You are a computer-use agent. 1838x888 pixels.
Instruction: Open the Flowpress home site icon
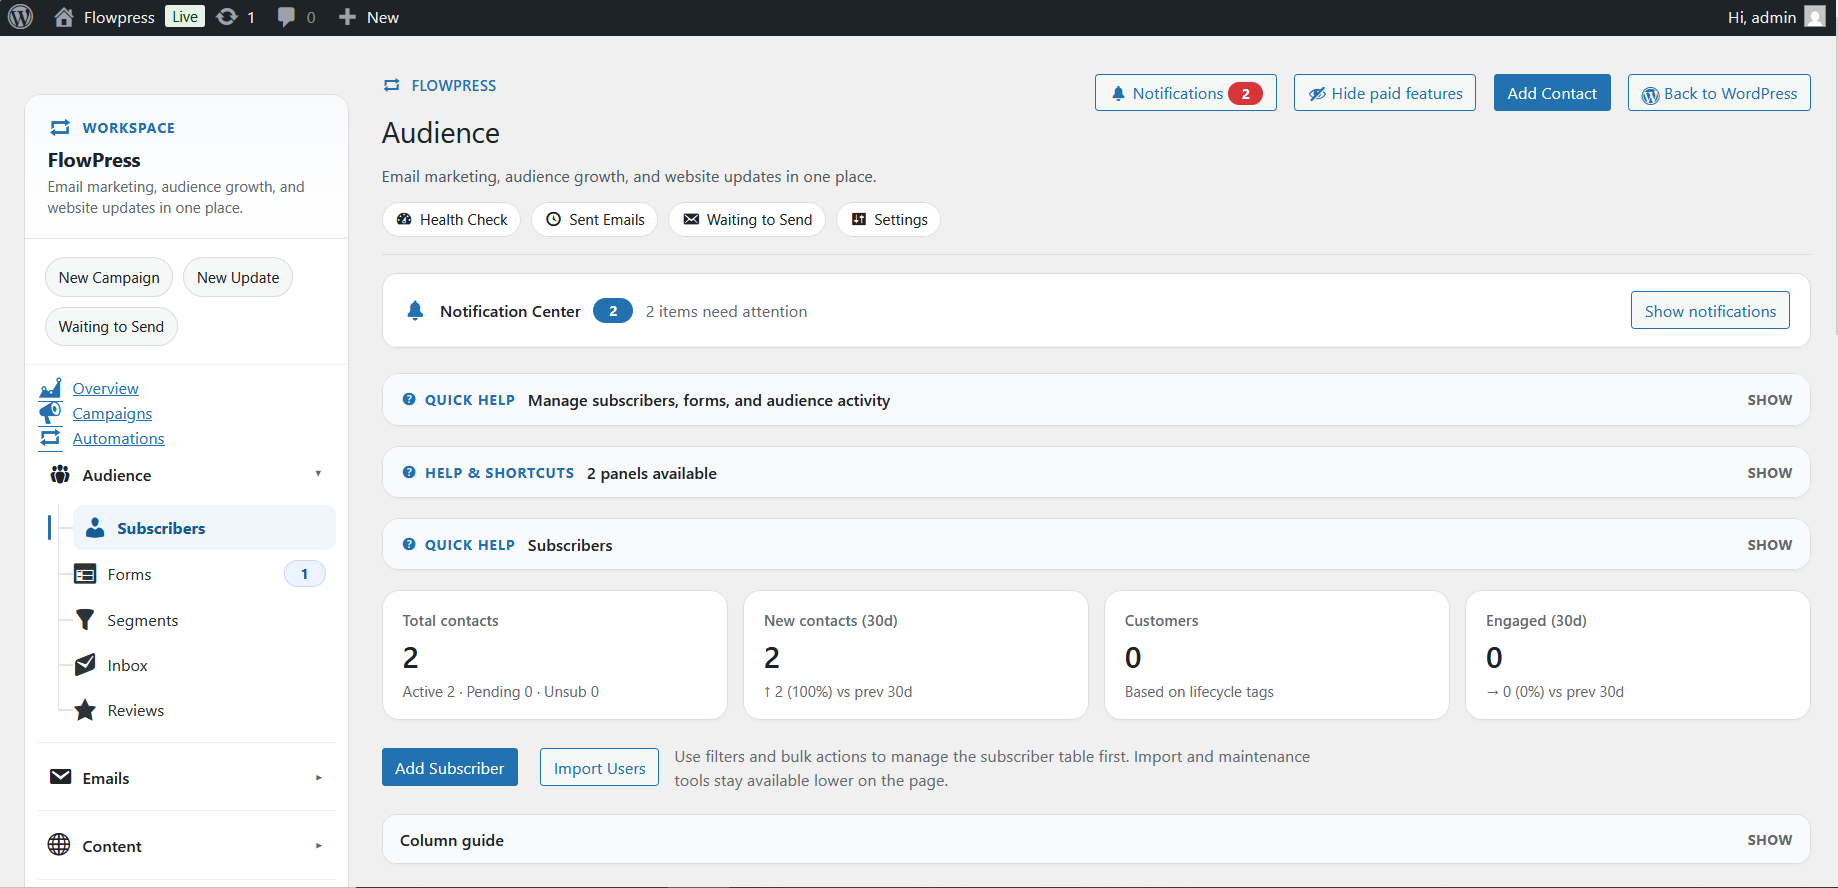[x=64, y=17]
